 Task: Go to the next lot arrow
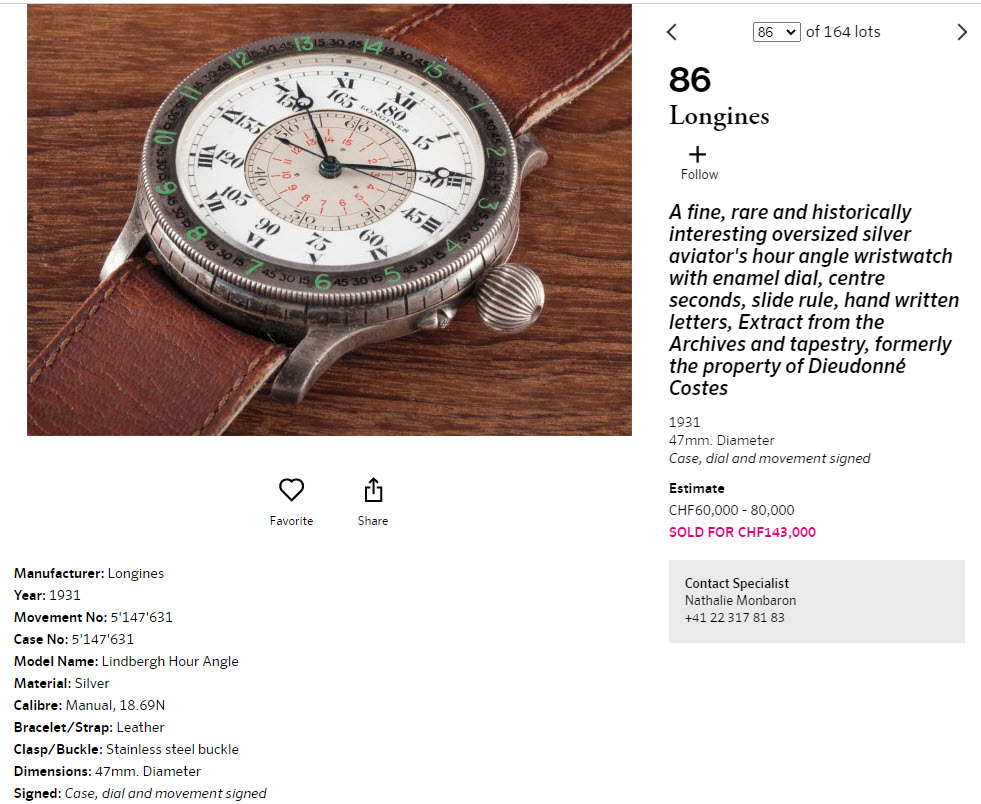click(962, 32)
